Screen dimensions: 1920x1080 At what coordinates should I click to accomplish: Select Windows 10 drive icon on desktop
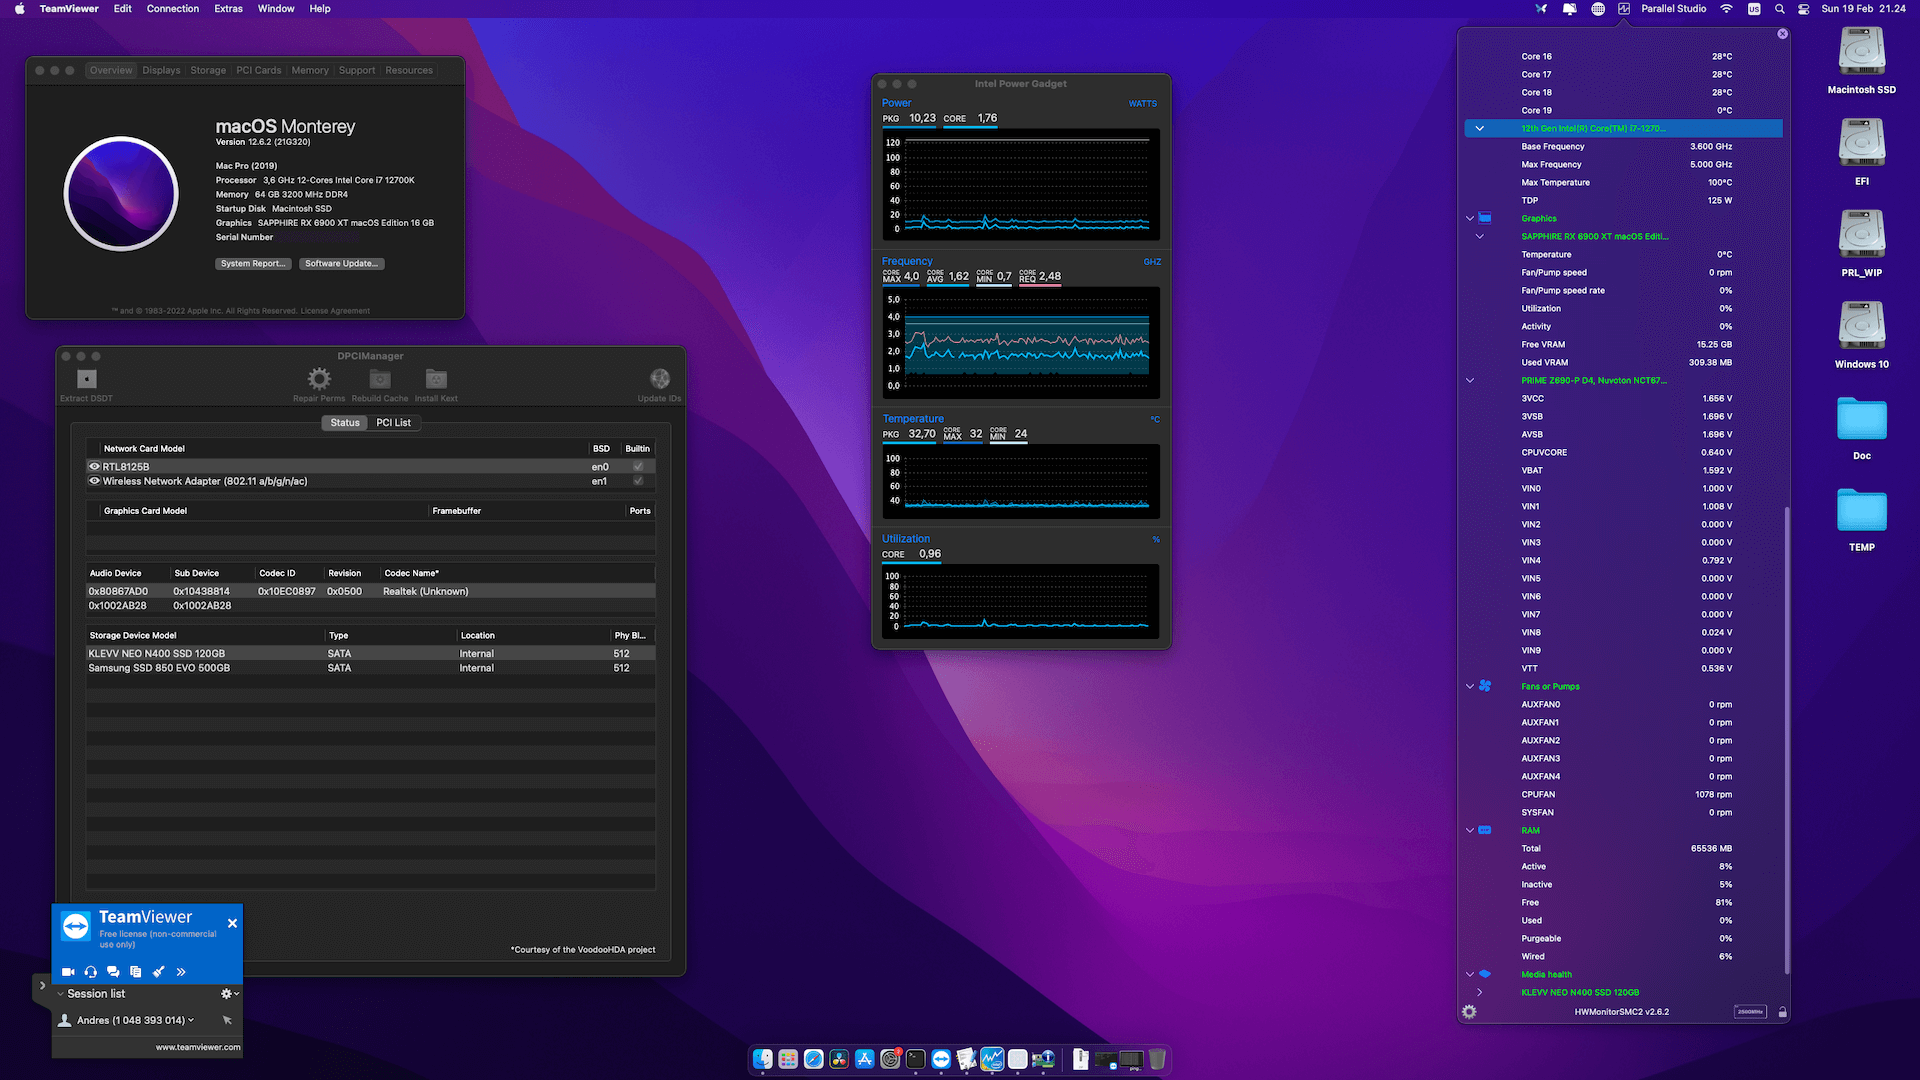tap(1862, 326)
